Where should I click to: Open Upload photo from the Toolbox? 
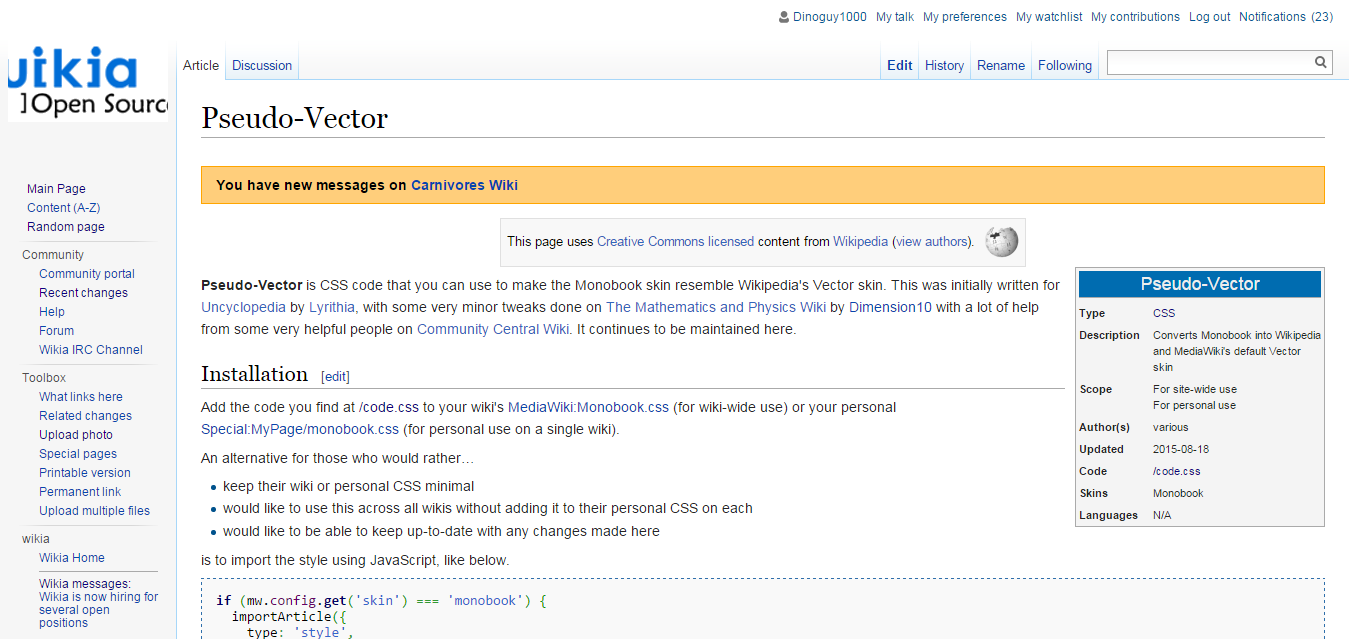(x=75, y=434)
